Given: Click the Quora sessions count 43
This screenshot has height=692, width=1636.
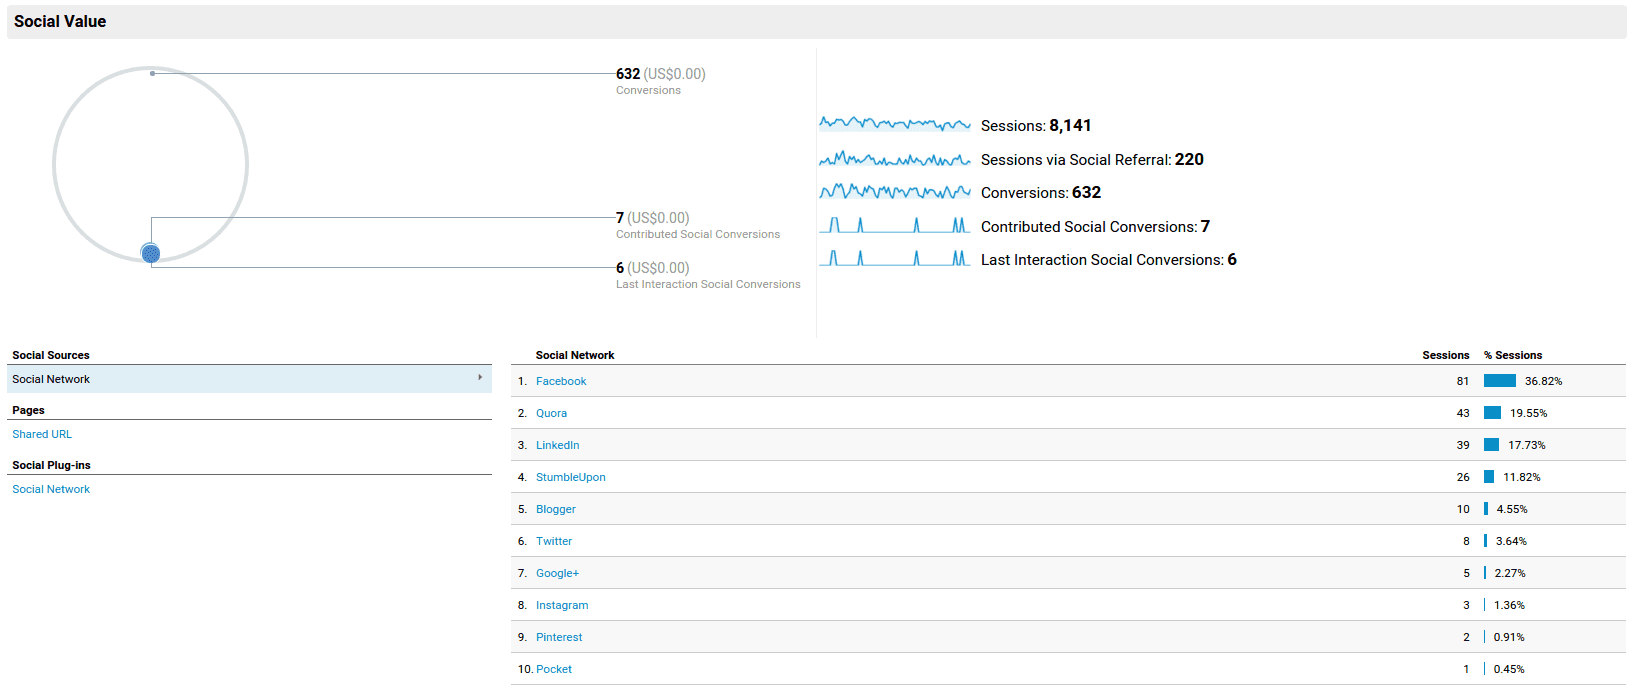Looking at the screenshot, I should pyautogui.click(x=1463, y=413).
